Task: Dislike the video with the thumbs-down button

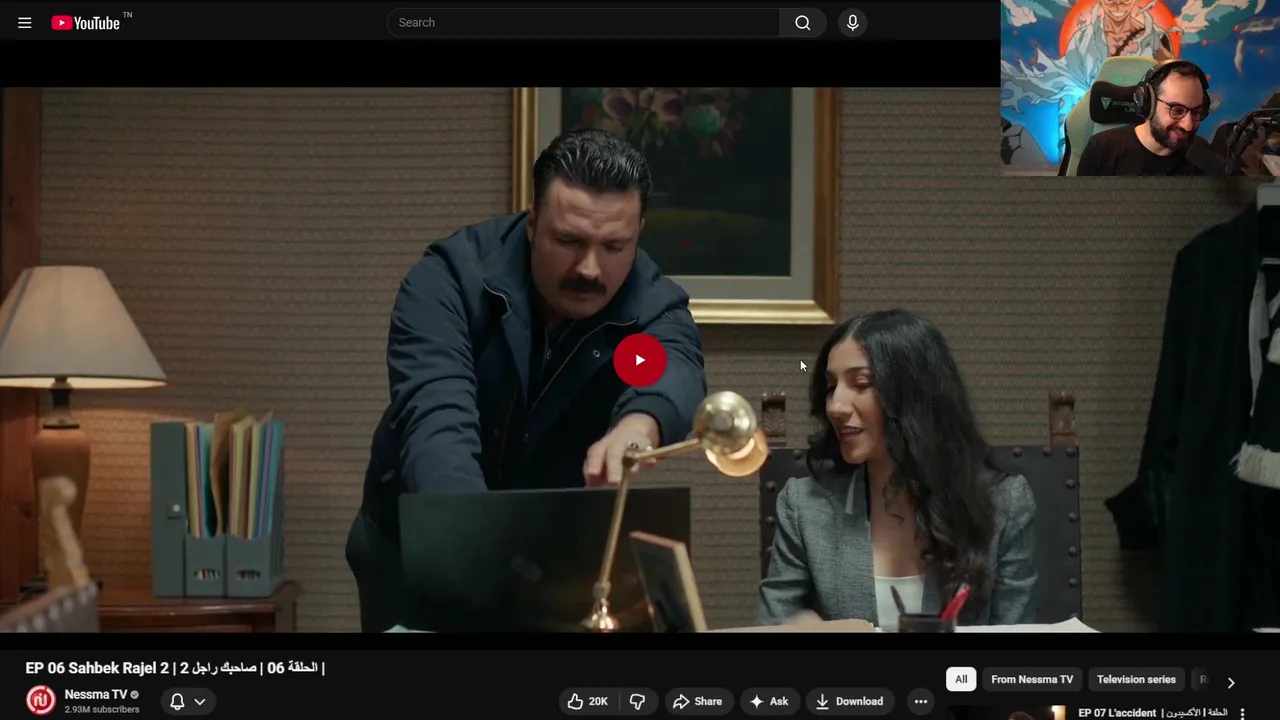Action: (x=638, y=701)
